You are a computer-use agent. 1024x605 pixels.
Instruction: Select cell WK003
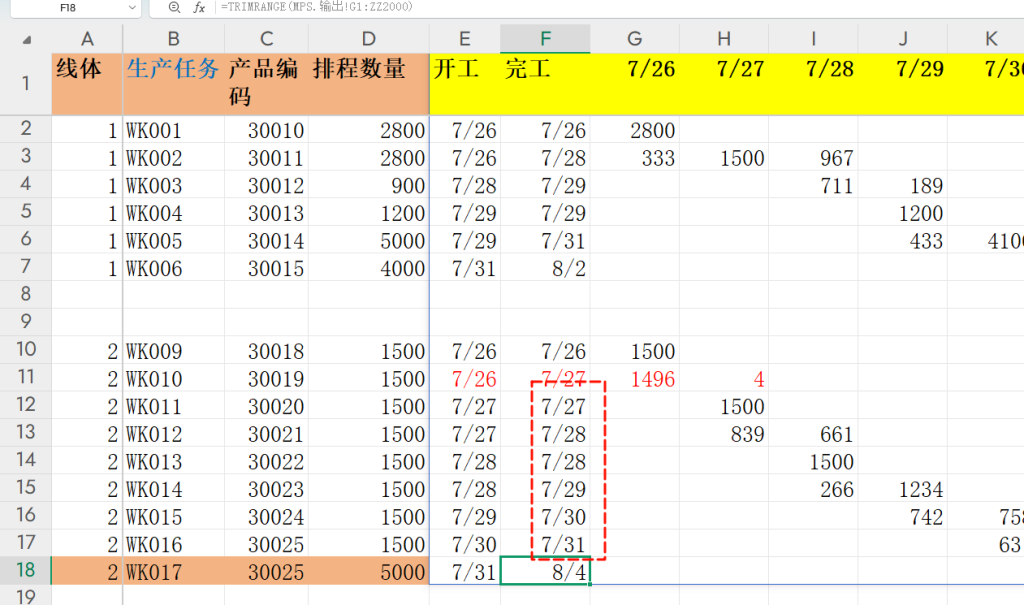[x=173, y=186]
